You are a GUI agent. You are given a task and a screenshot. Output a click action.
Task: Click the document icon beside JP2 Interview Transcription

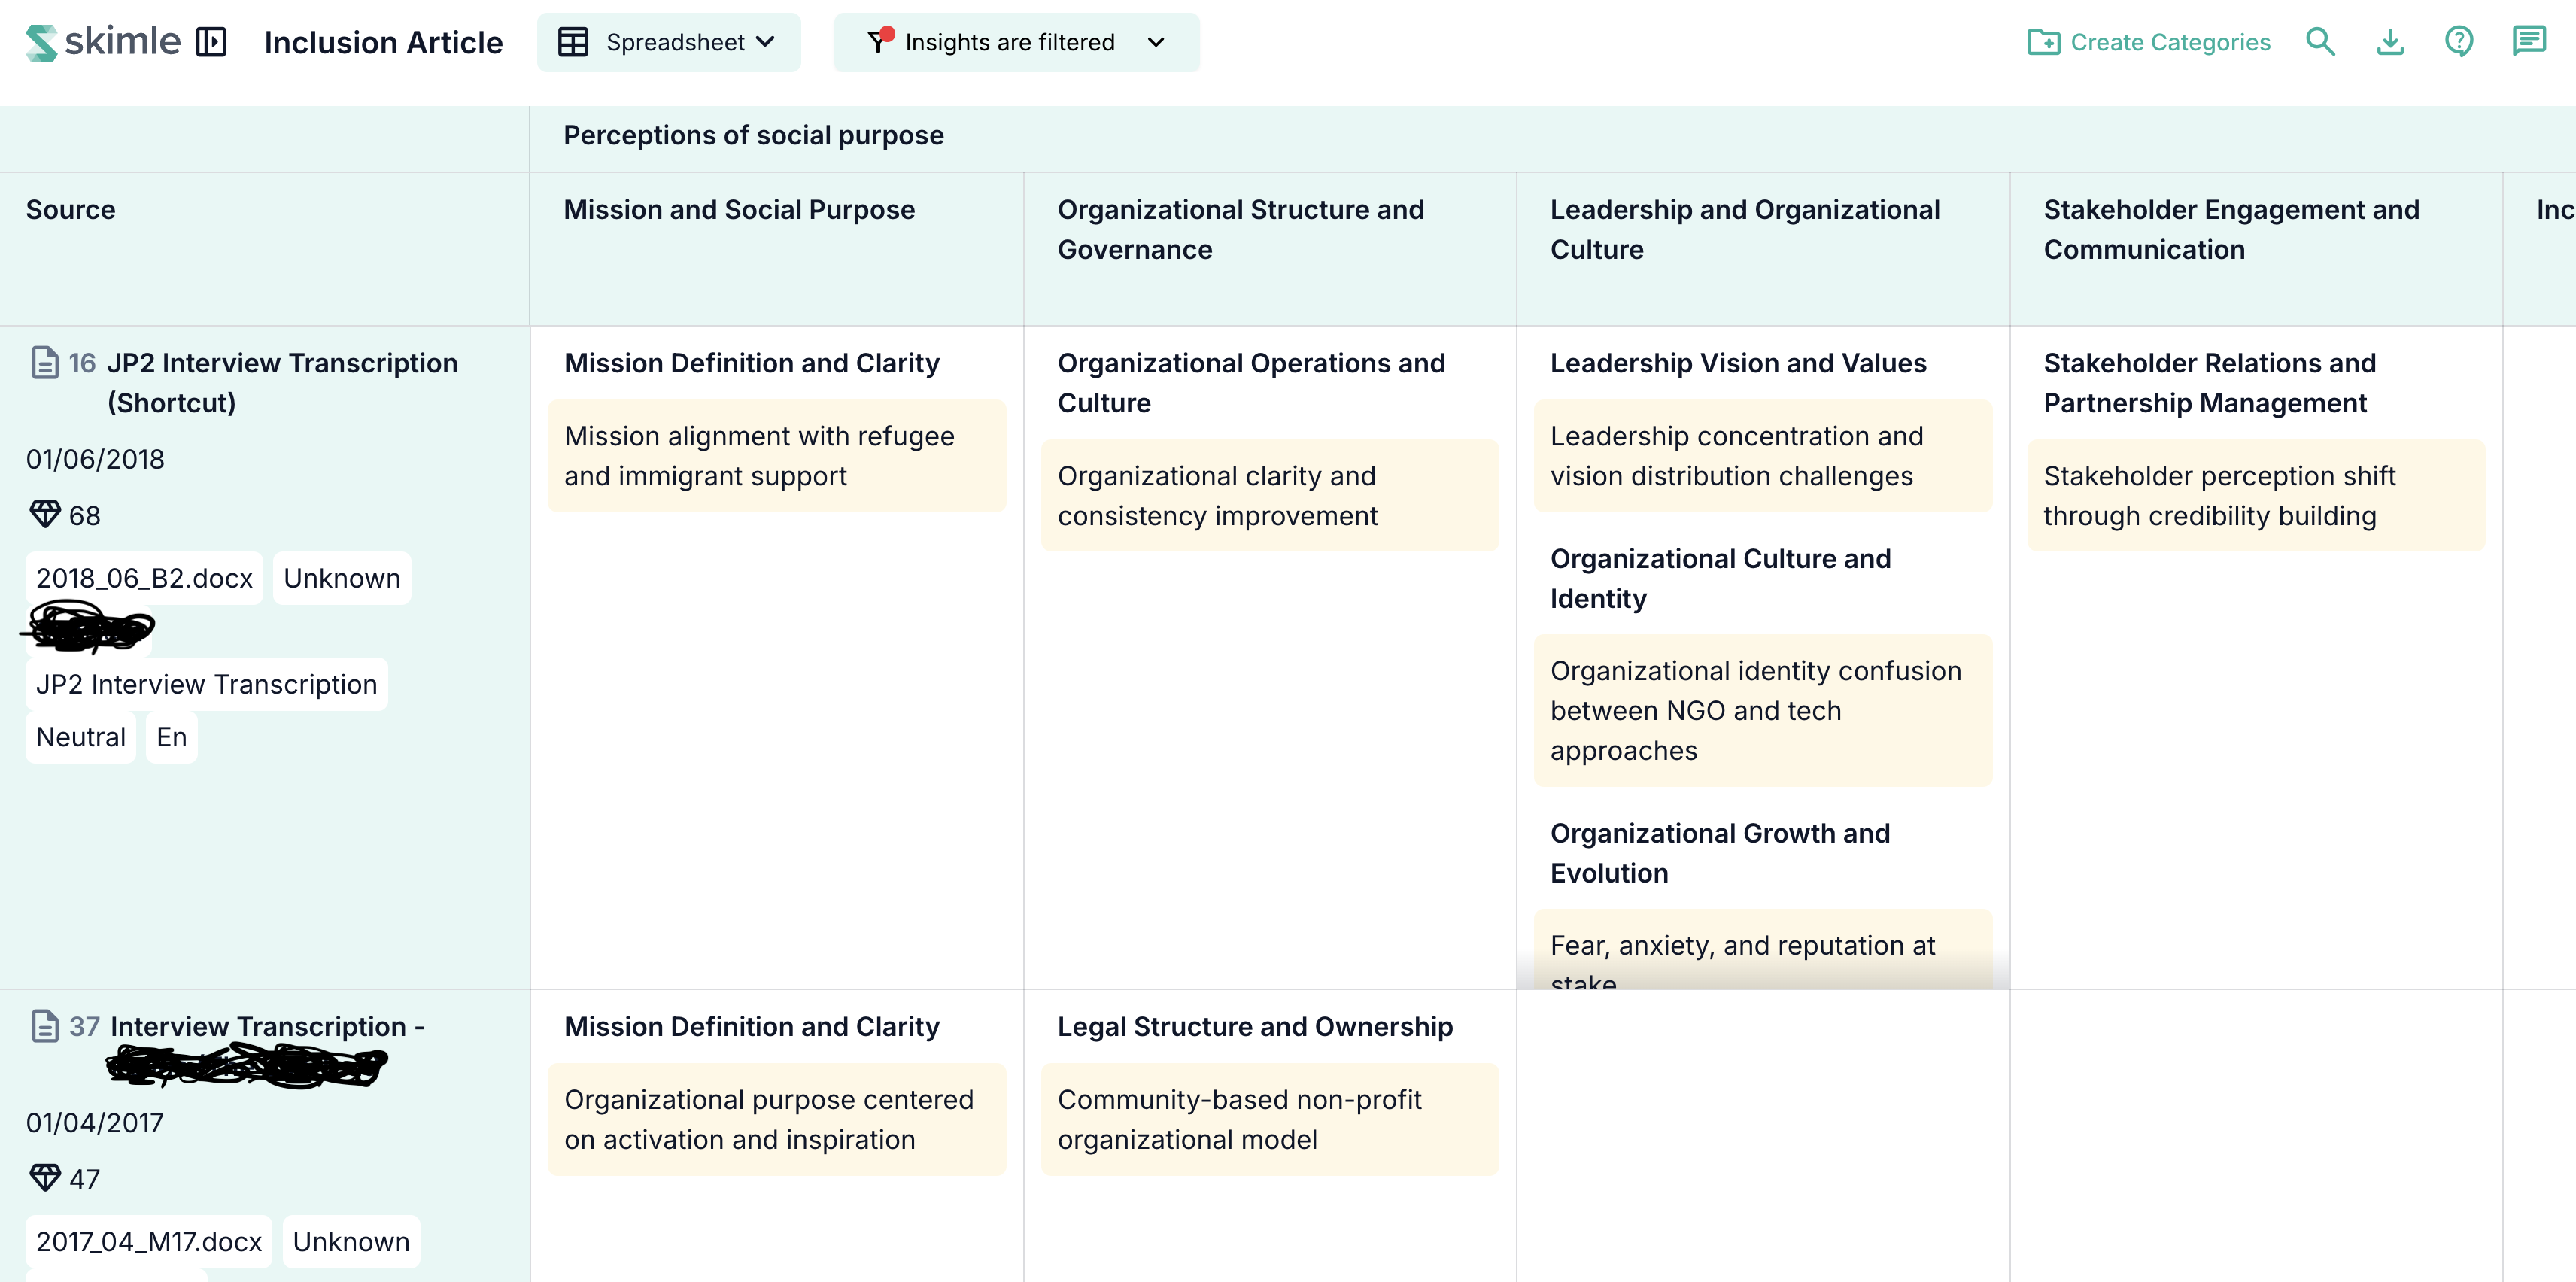(x=44, y=362)
